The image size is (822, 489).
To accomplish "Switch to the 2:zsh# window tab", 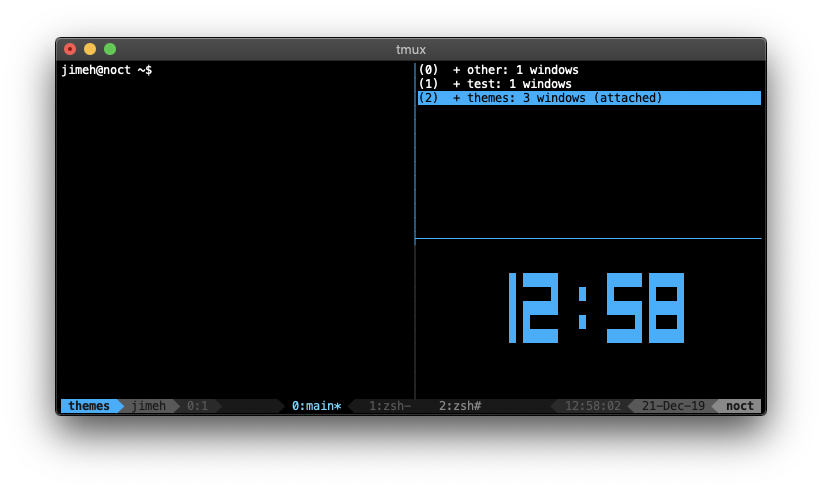I will pos(460,406).
